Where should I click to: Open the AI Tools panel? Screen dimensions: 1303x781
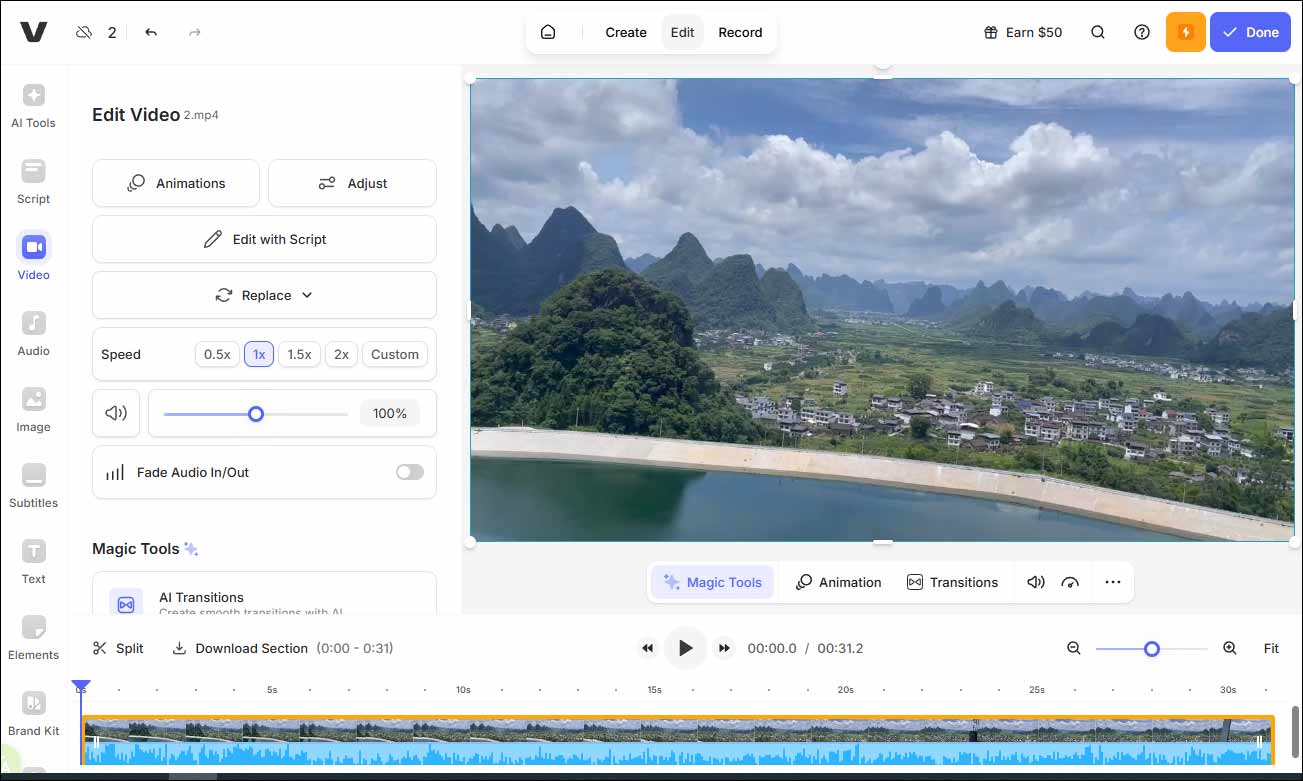tap(33, 105)
